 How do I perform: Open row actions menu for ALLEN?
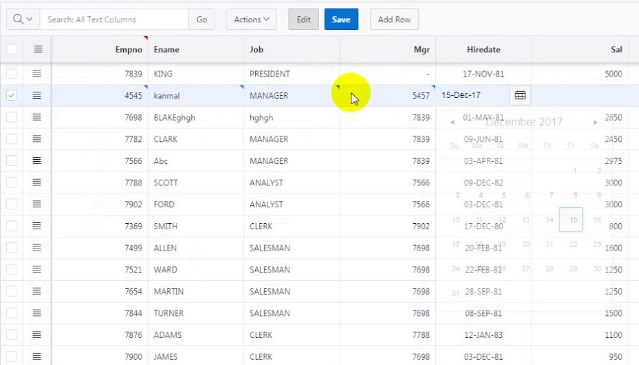coord(37,248)
